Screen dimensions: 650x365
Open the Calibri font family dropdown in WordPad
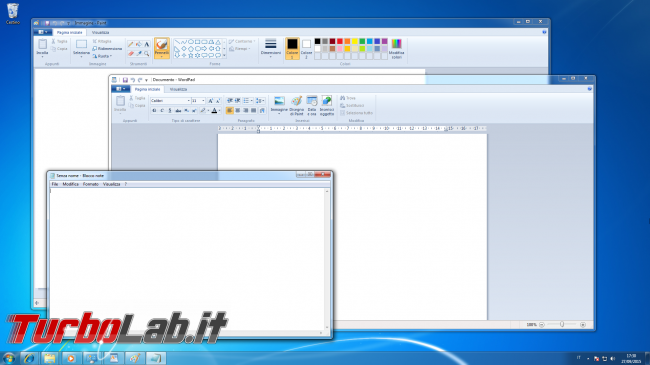[188, 101]
